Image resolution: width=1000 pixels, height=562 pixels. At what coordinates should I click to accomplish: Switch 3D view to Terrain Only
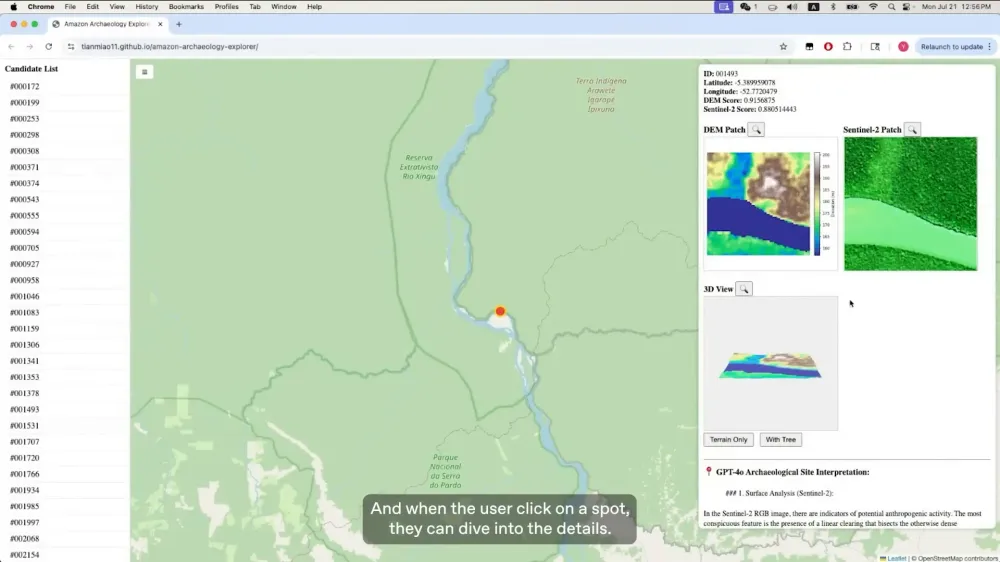[728, 440]
